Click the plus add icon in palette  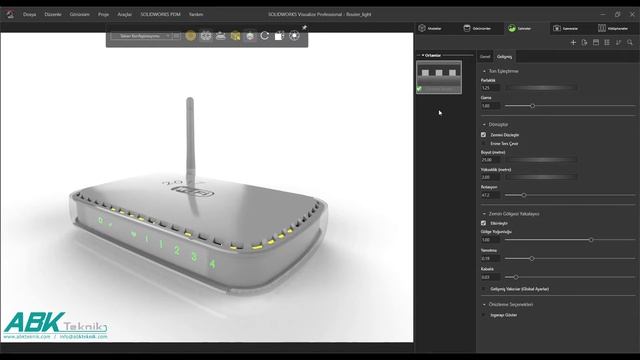573,42
